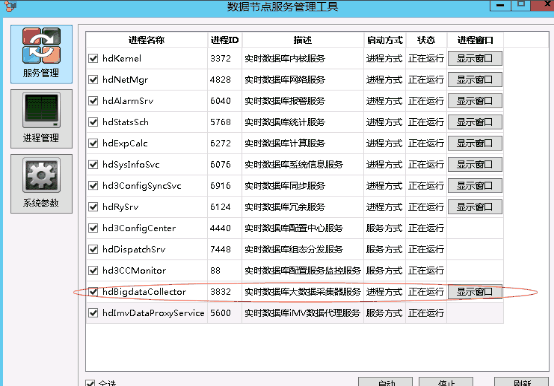Click 显示窗口 for hdSysInfoSvc
The image size is (554, 386).
(x=475, y=164)
